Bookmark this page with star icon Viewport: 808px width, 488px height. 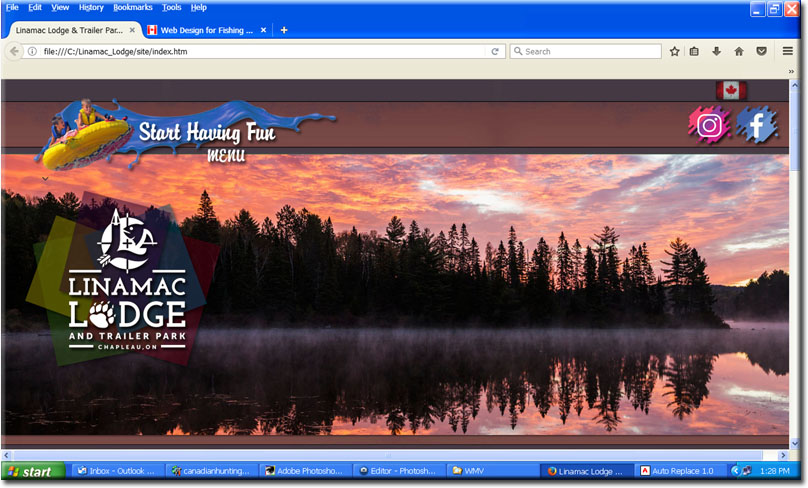674,51
